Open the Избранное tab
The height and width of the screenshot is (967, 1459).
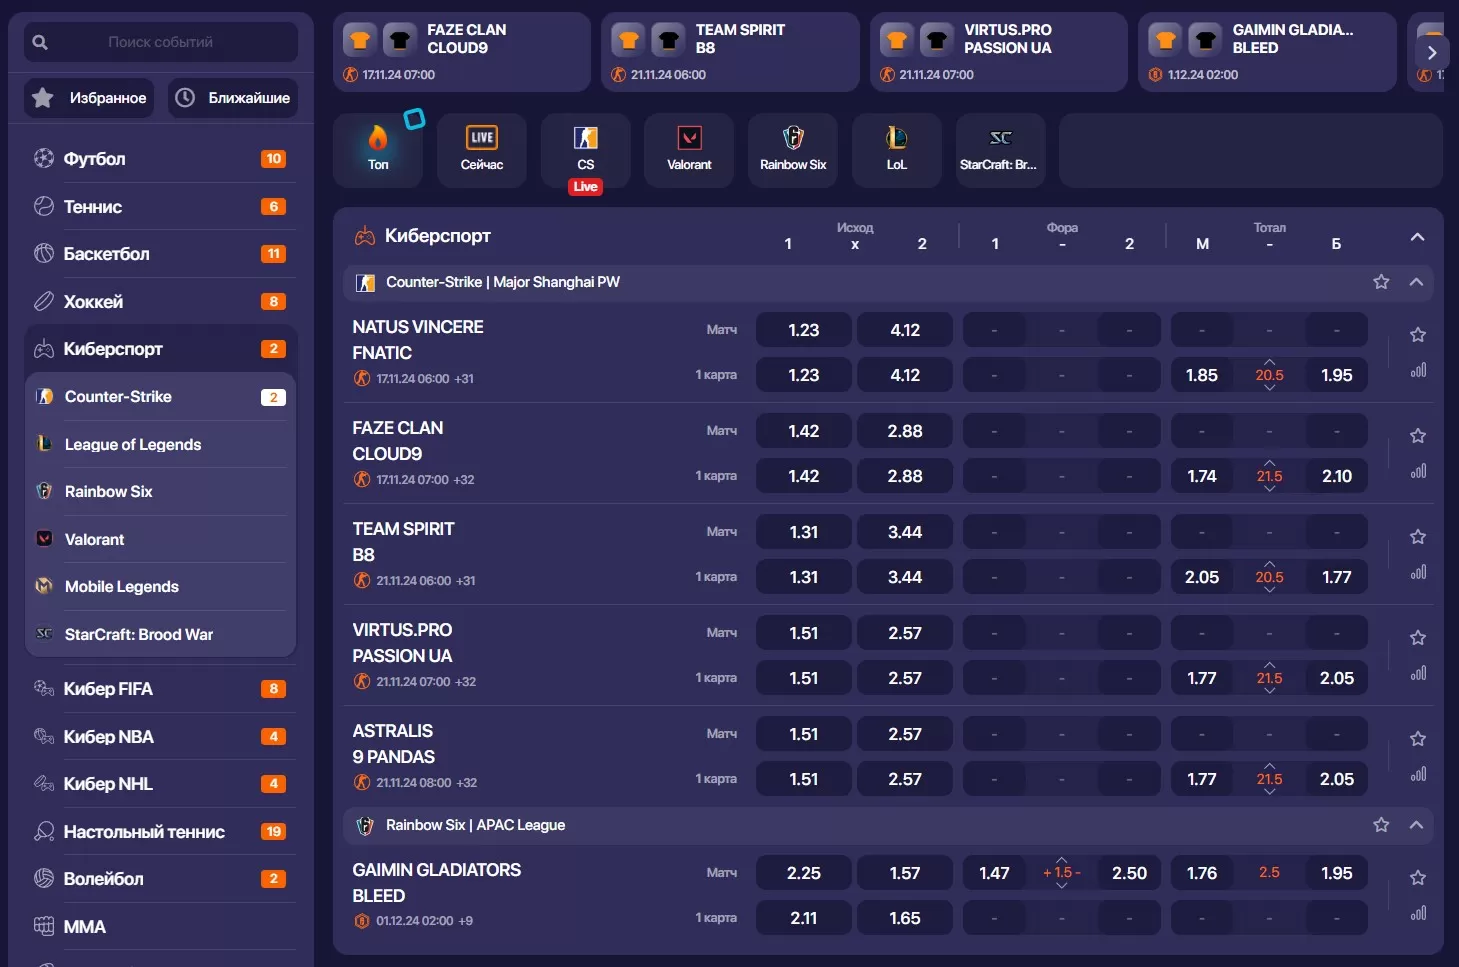tap(90, 98)
